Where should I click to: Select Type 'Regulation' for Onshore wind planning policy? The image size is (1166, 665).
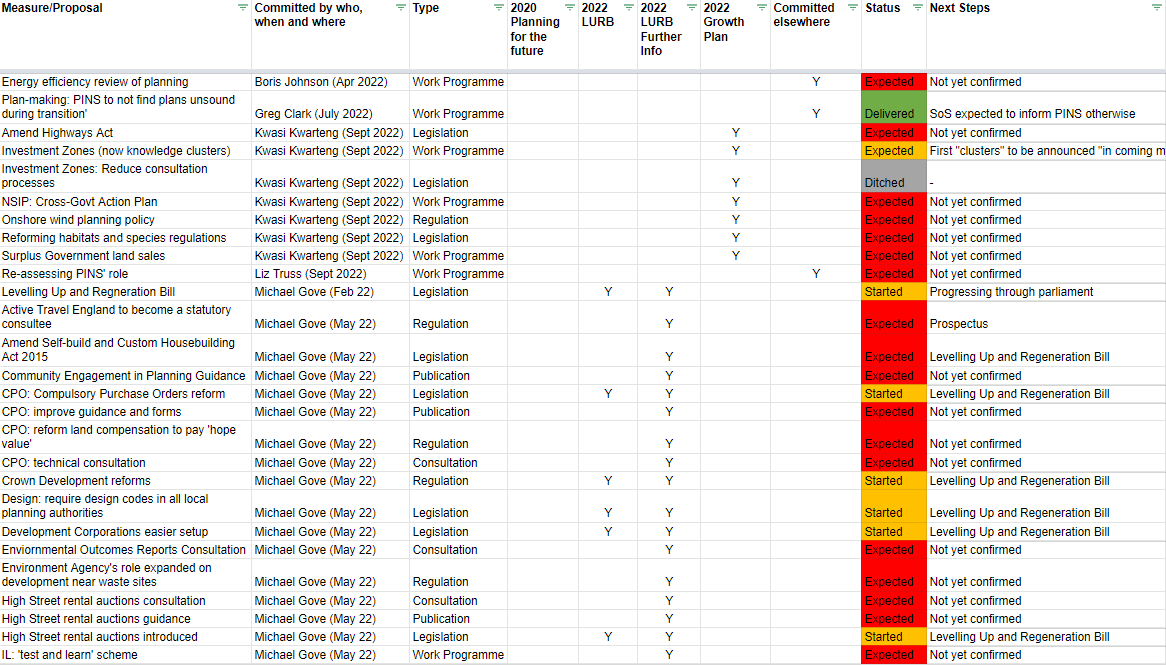click(459, 220)
